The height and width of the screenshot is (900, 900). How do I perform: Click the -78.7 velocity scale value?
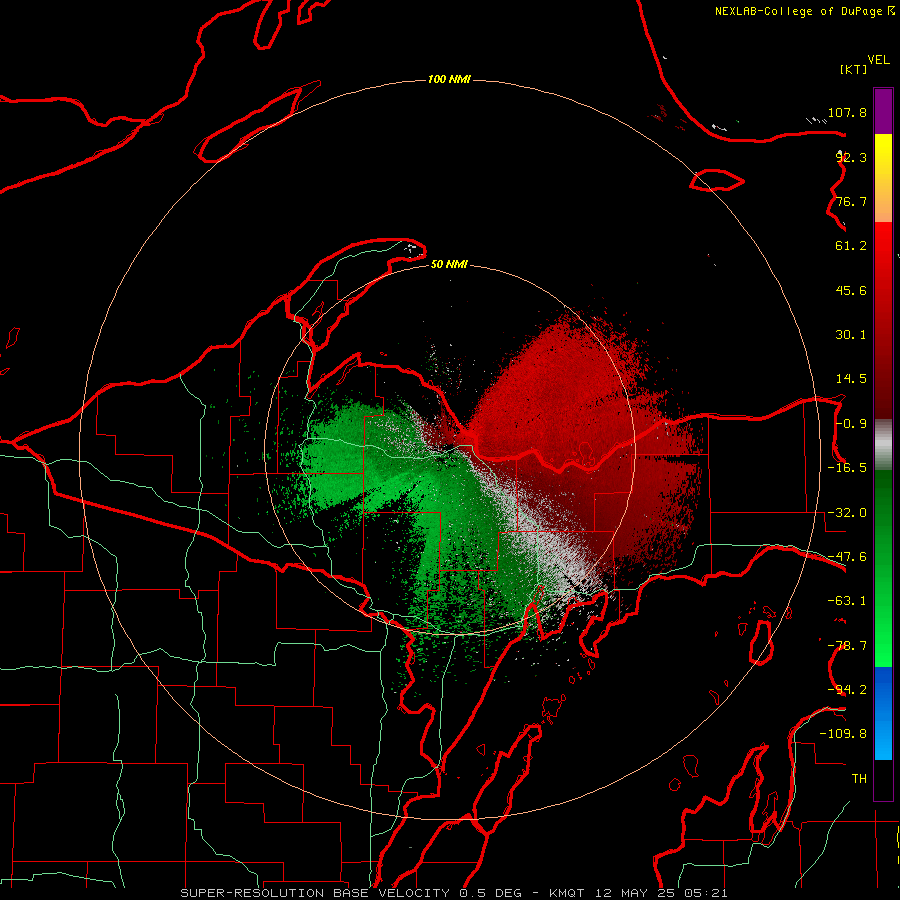[x=847, y=646]
